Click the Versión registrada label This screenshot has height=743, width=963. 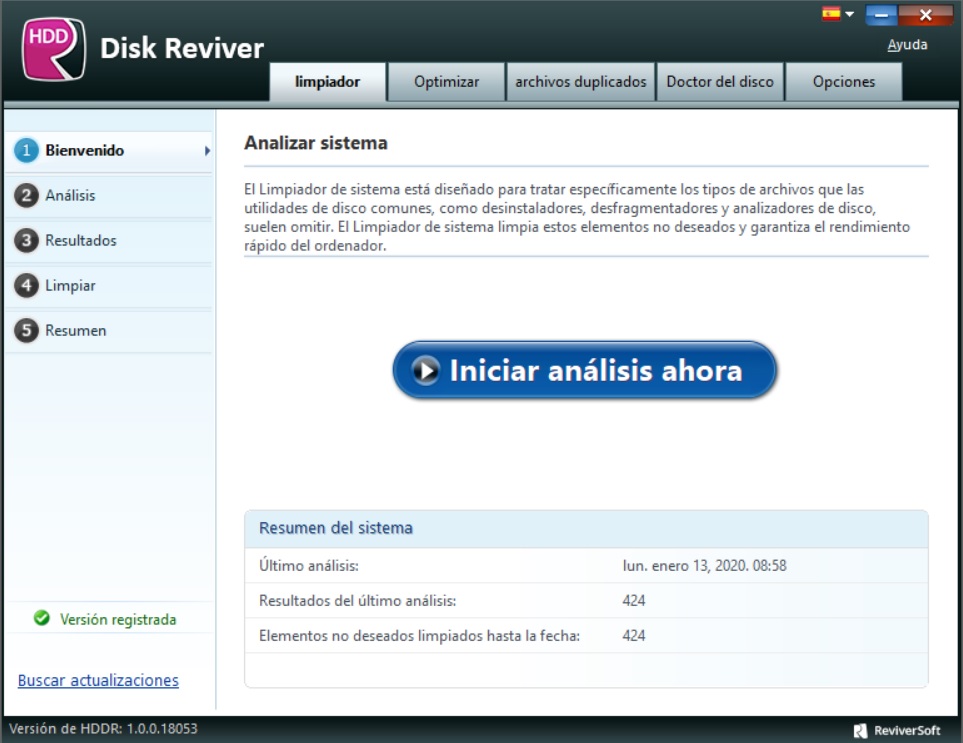pyautogui.click(x=118, y=620)
